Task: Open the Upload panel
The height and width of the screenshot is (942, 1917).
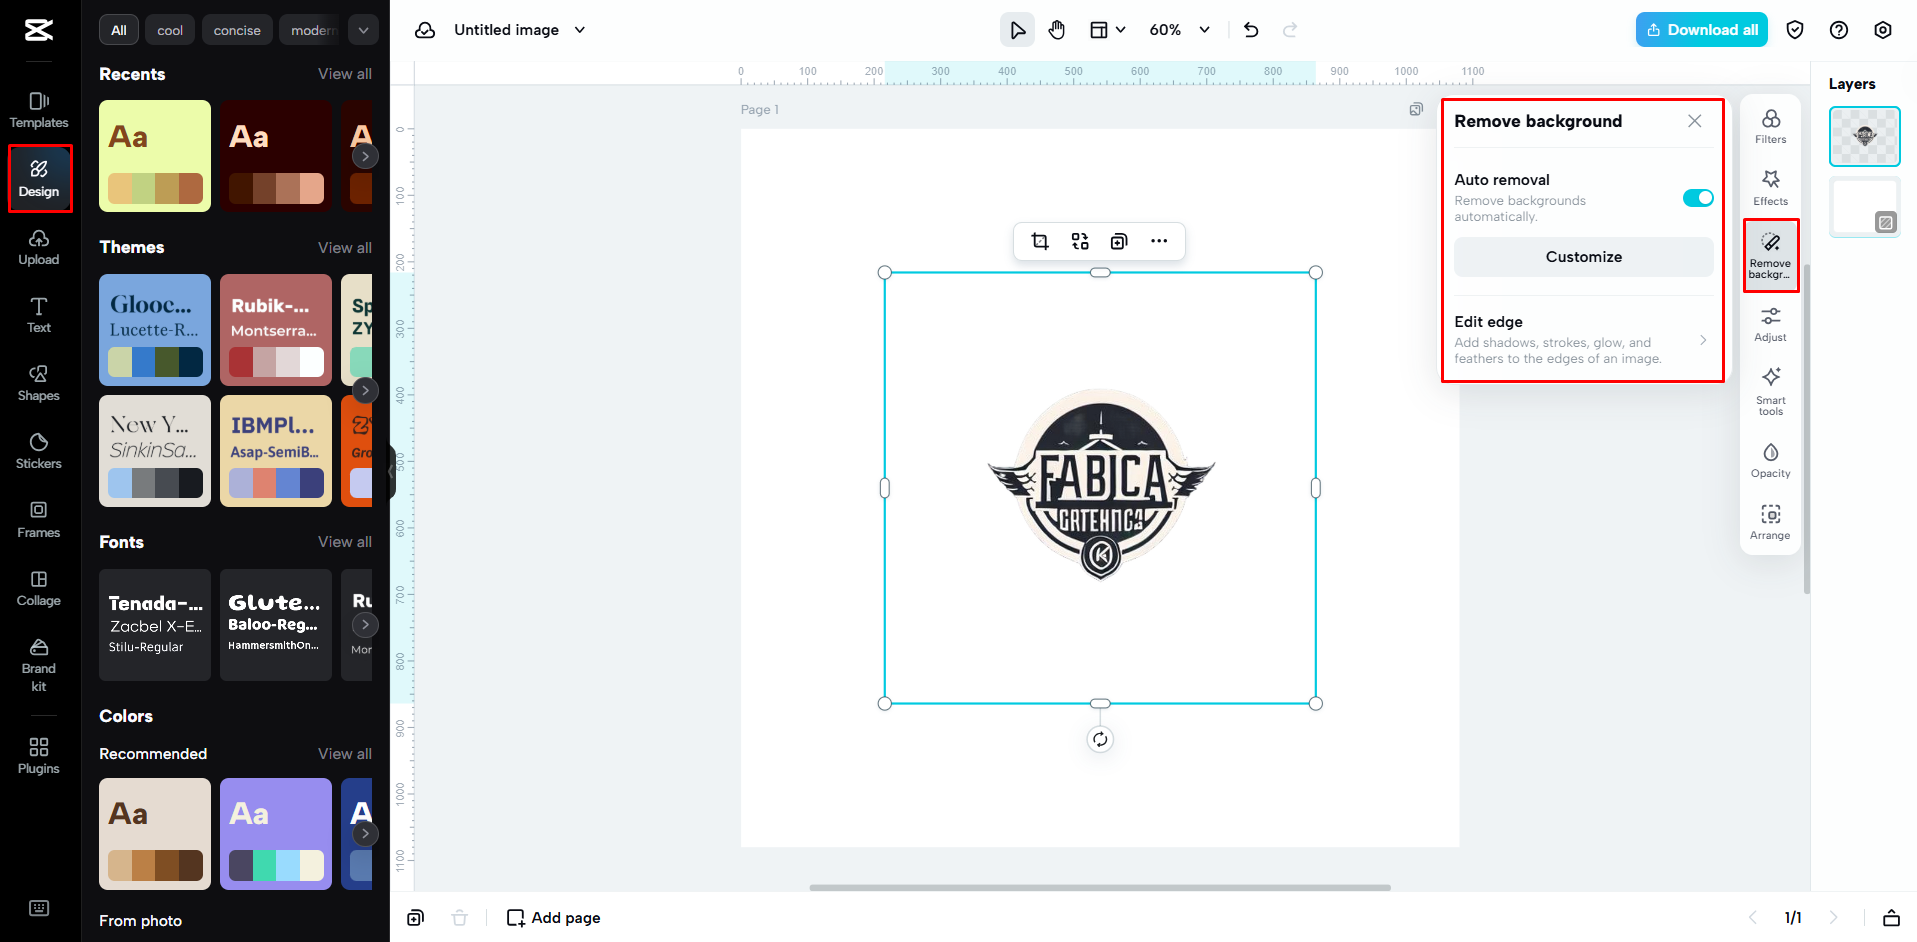Action: click(x=38, y=247)
